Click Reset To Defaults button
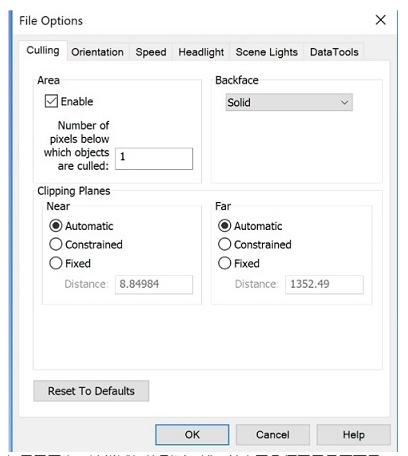Image resolution: width=408 pixels, height=456 pixels. pos(91,391)
